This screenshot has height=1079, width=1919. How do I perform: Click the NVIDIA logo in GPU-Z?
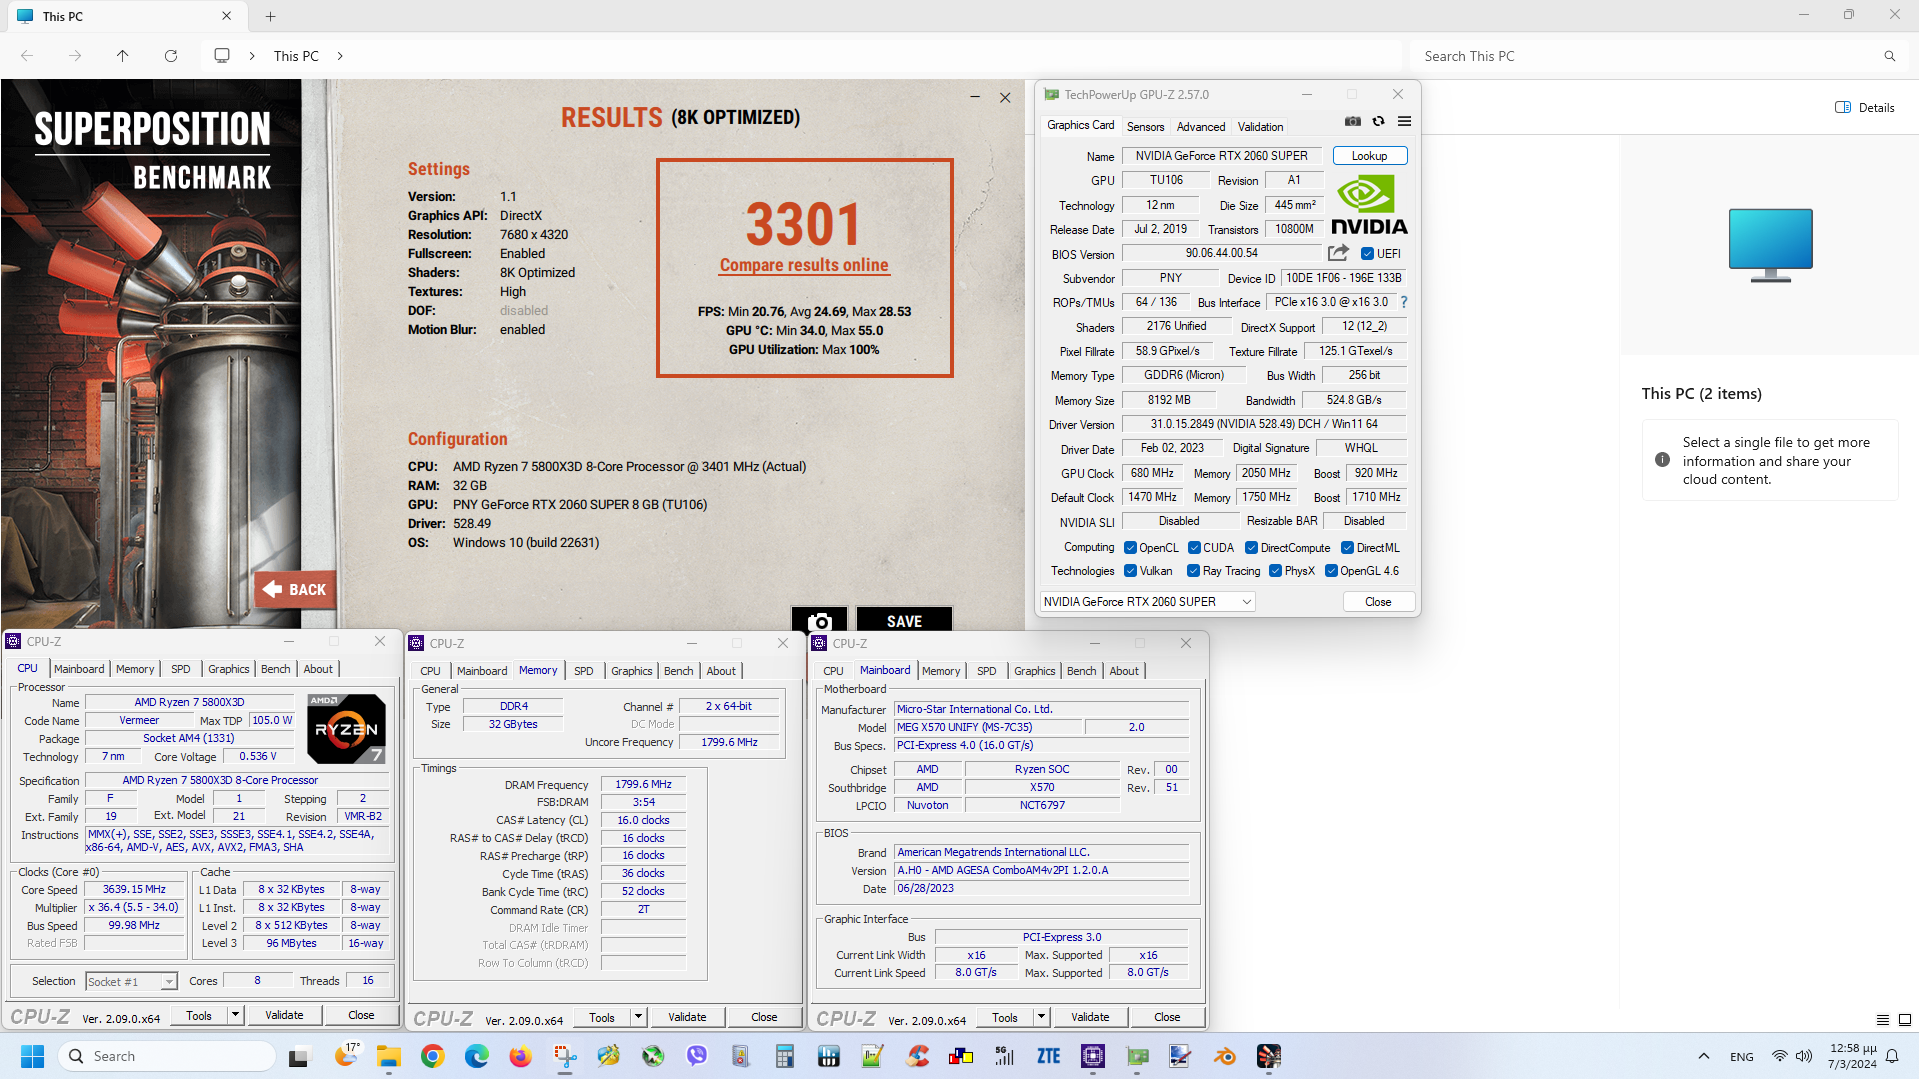tap(1369, 205)
